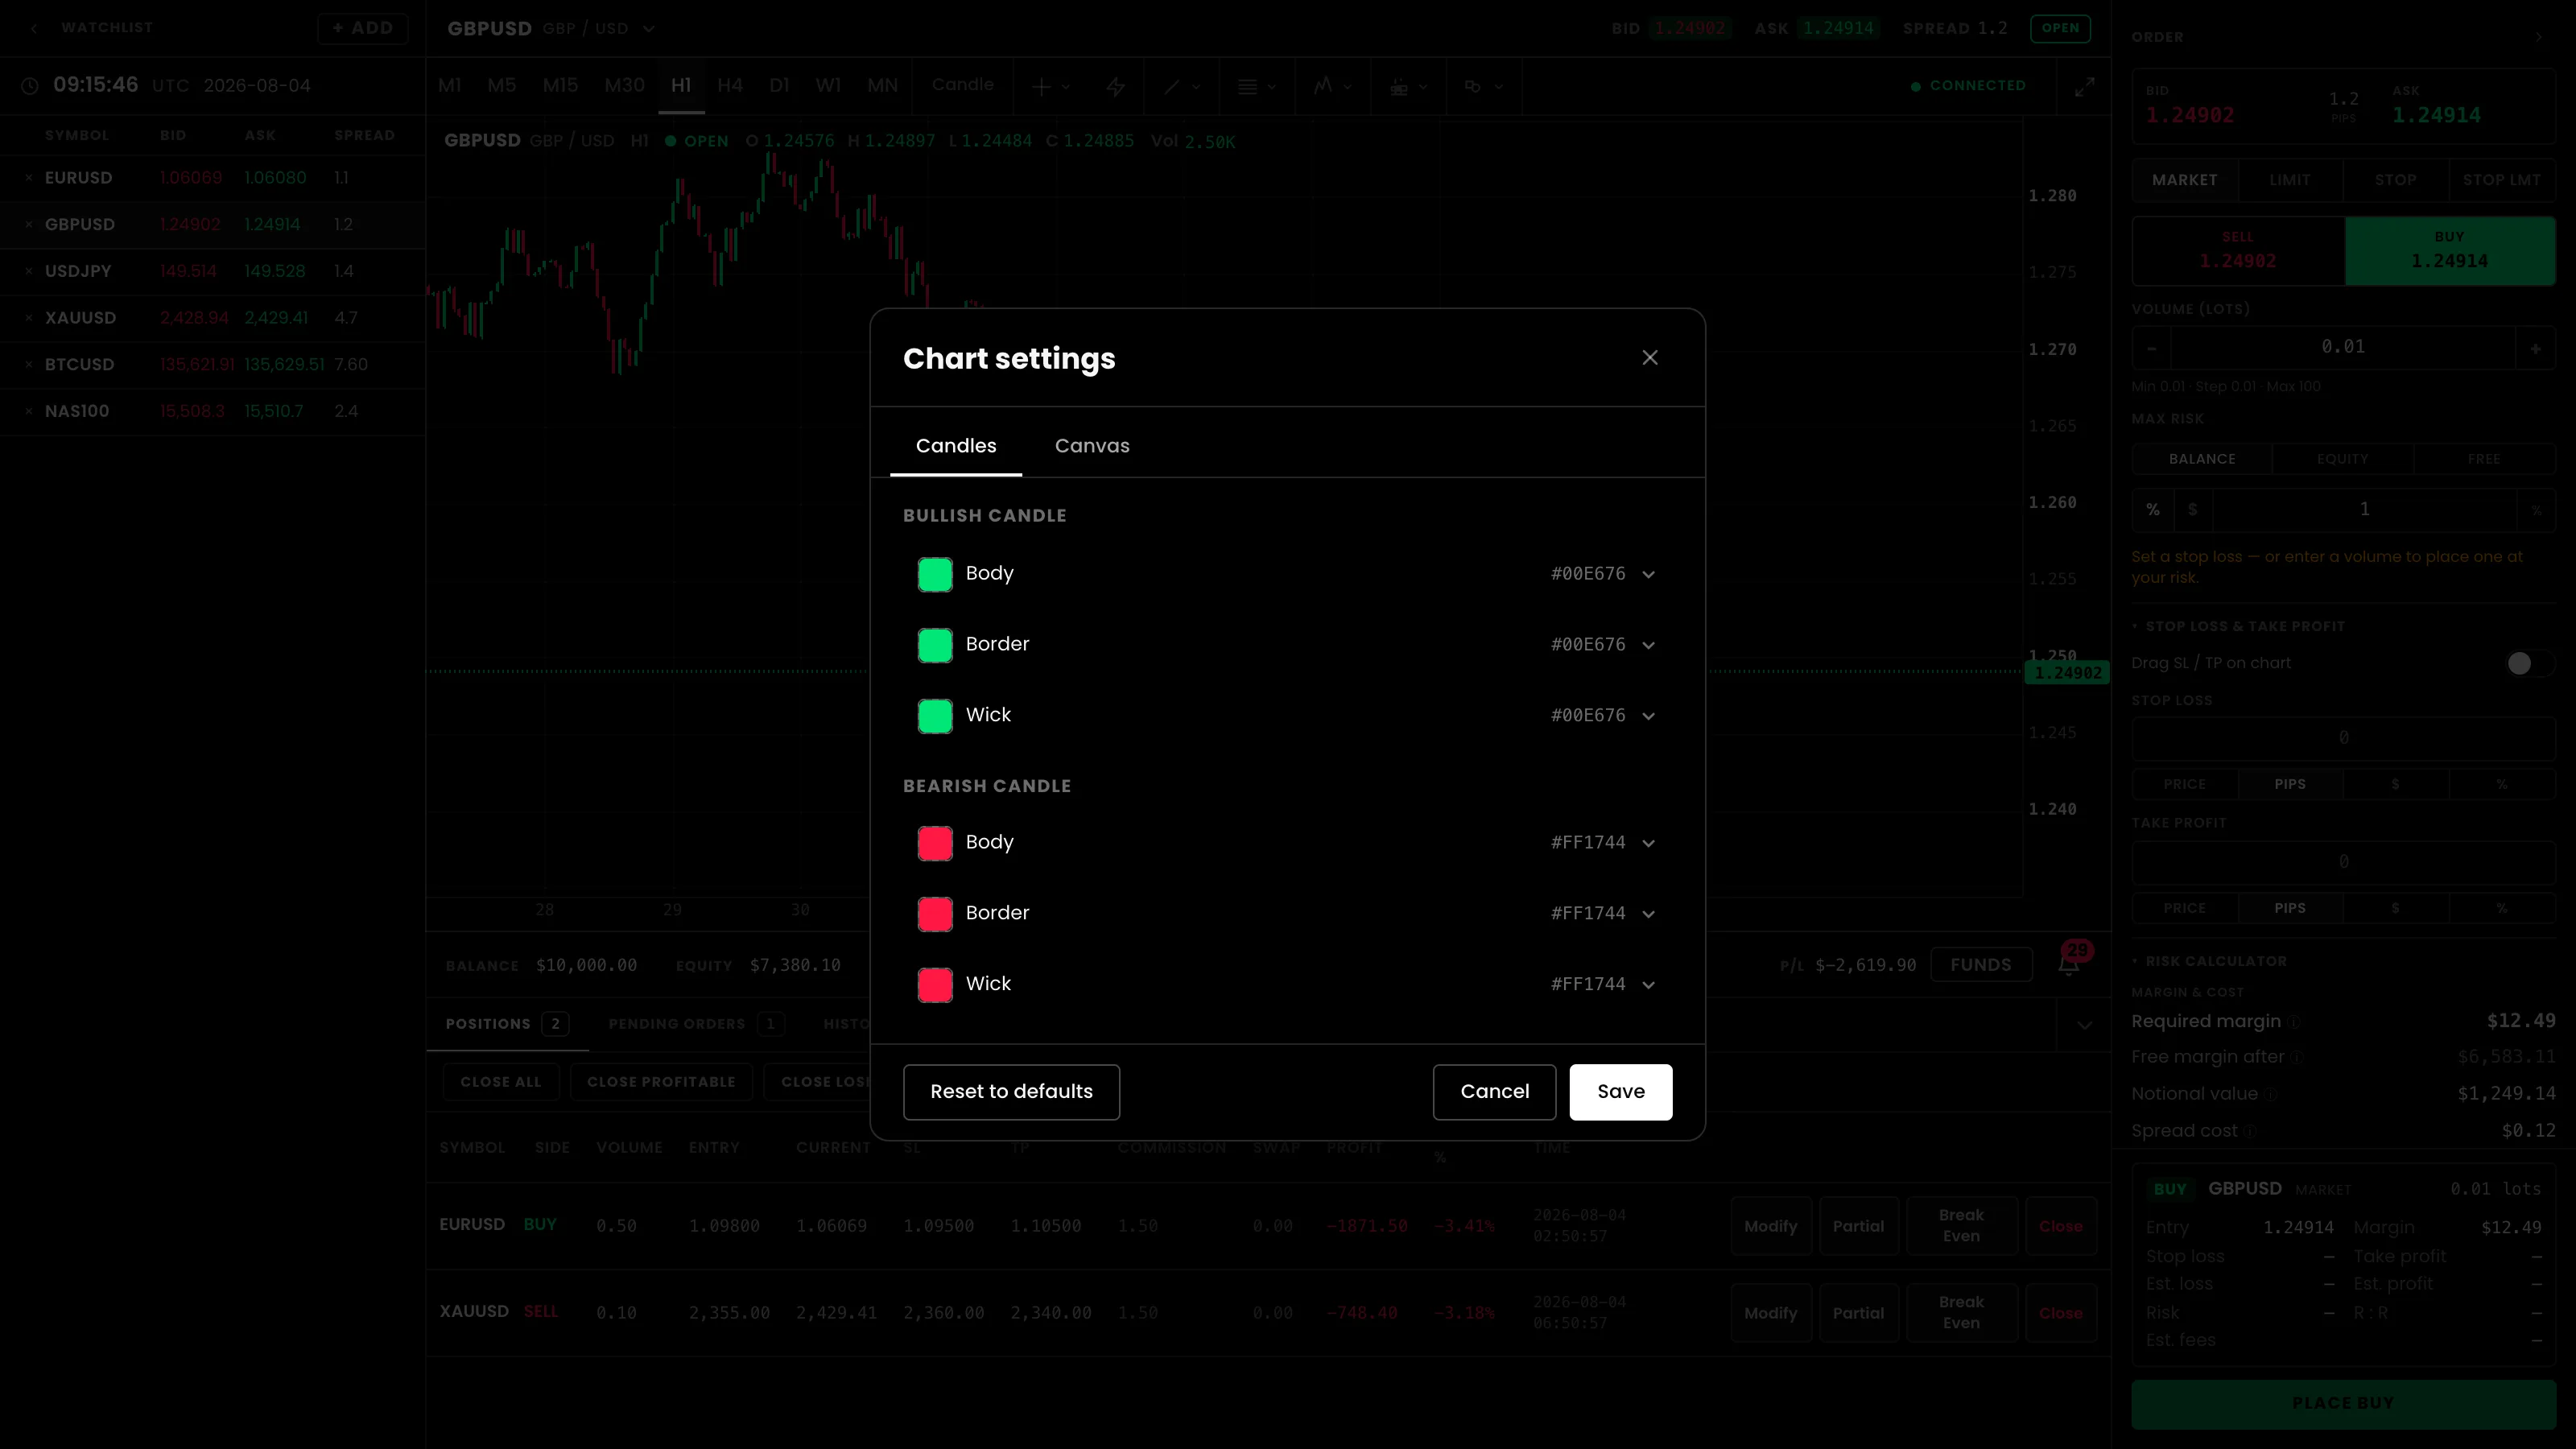Select FREE as max risk basis

coord(2484,459)
